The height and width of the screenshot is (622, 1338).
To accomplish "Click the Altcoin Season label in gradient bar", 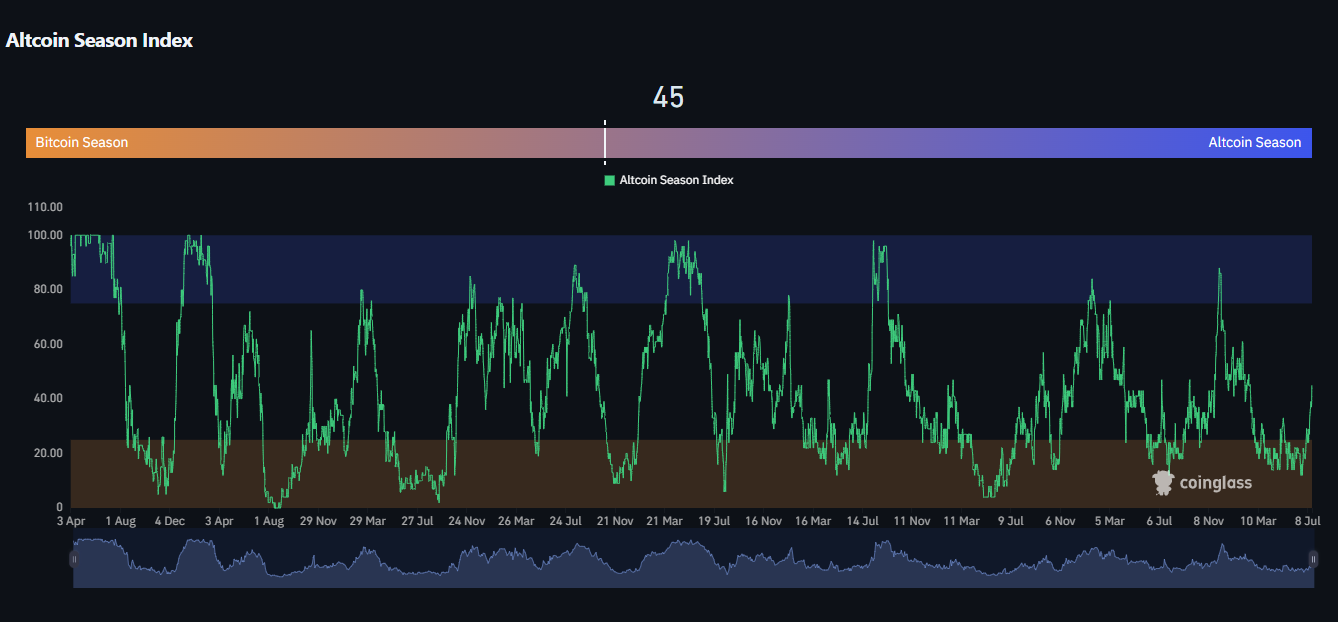I will (x=1254, y=143).
